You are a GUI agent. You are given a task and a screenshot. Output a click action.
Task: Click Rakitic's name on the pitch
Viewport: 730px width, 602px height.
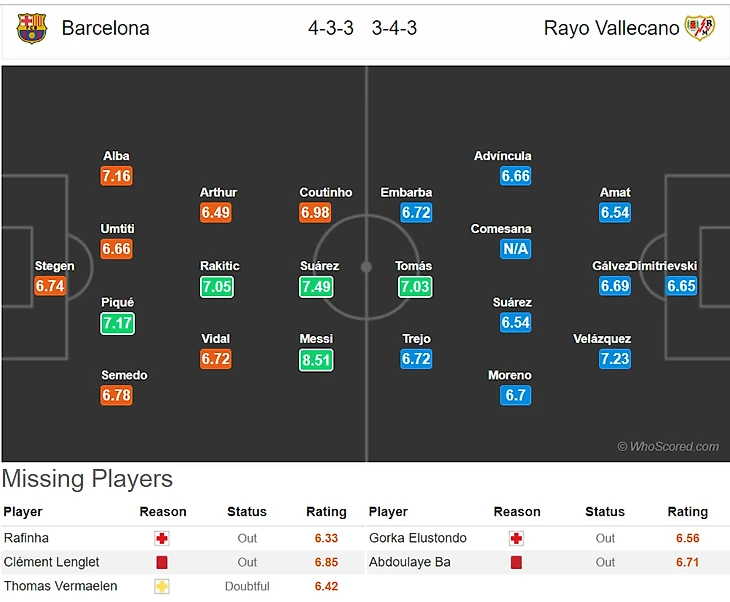pos(219,266)
